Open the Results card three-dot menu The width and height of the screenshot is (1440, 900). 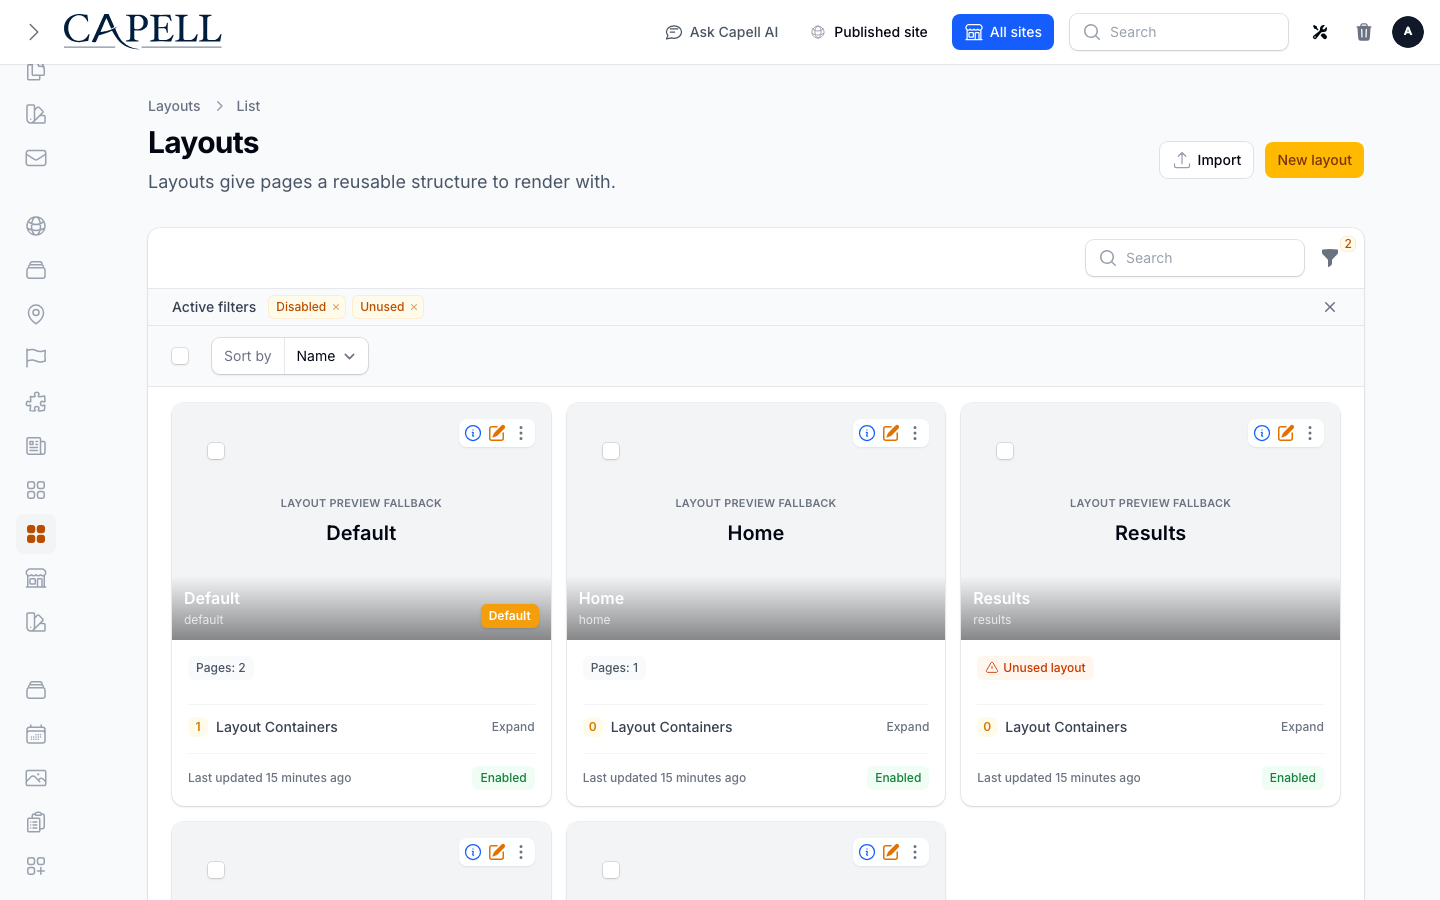click(1310, 433)
